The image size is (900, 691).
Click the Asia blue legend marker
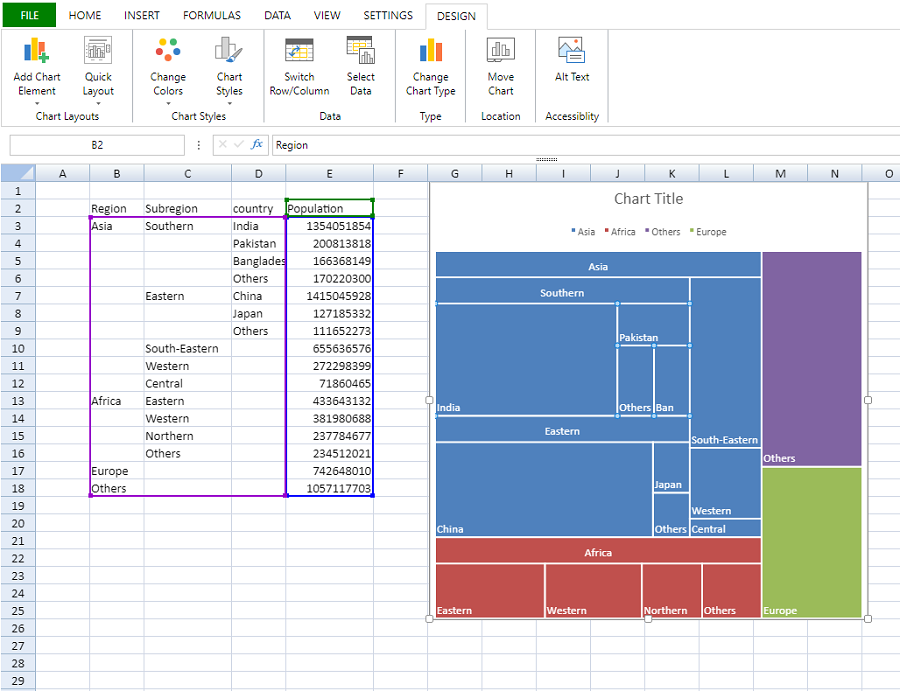pos(573,231)
